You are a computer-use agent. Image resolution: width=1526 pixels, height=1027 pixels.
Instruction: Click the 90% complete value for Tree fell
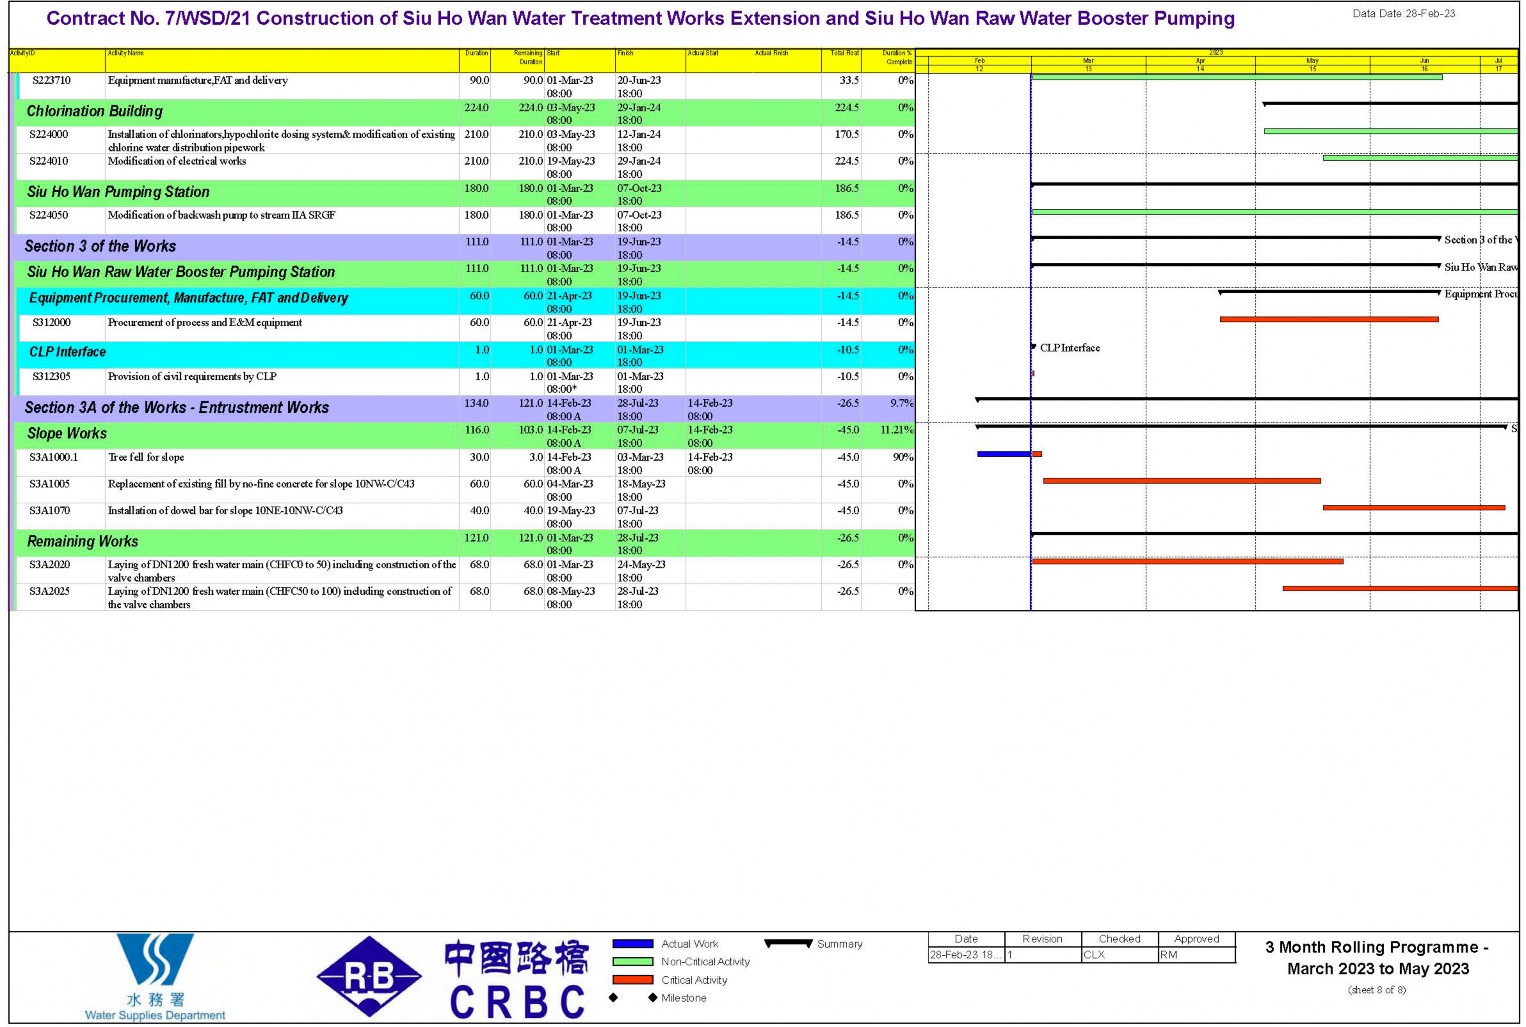click(x=903, y=458)
